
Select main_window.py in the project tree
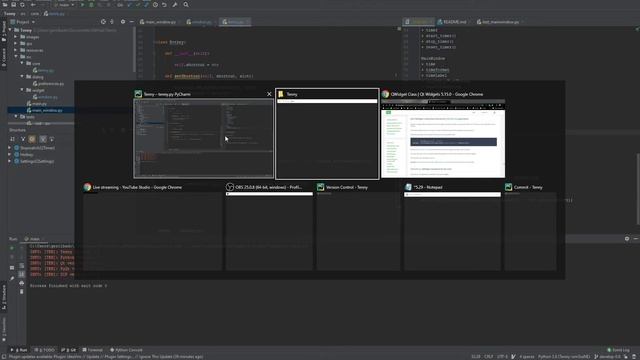(x=44, y=110)
